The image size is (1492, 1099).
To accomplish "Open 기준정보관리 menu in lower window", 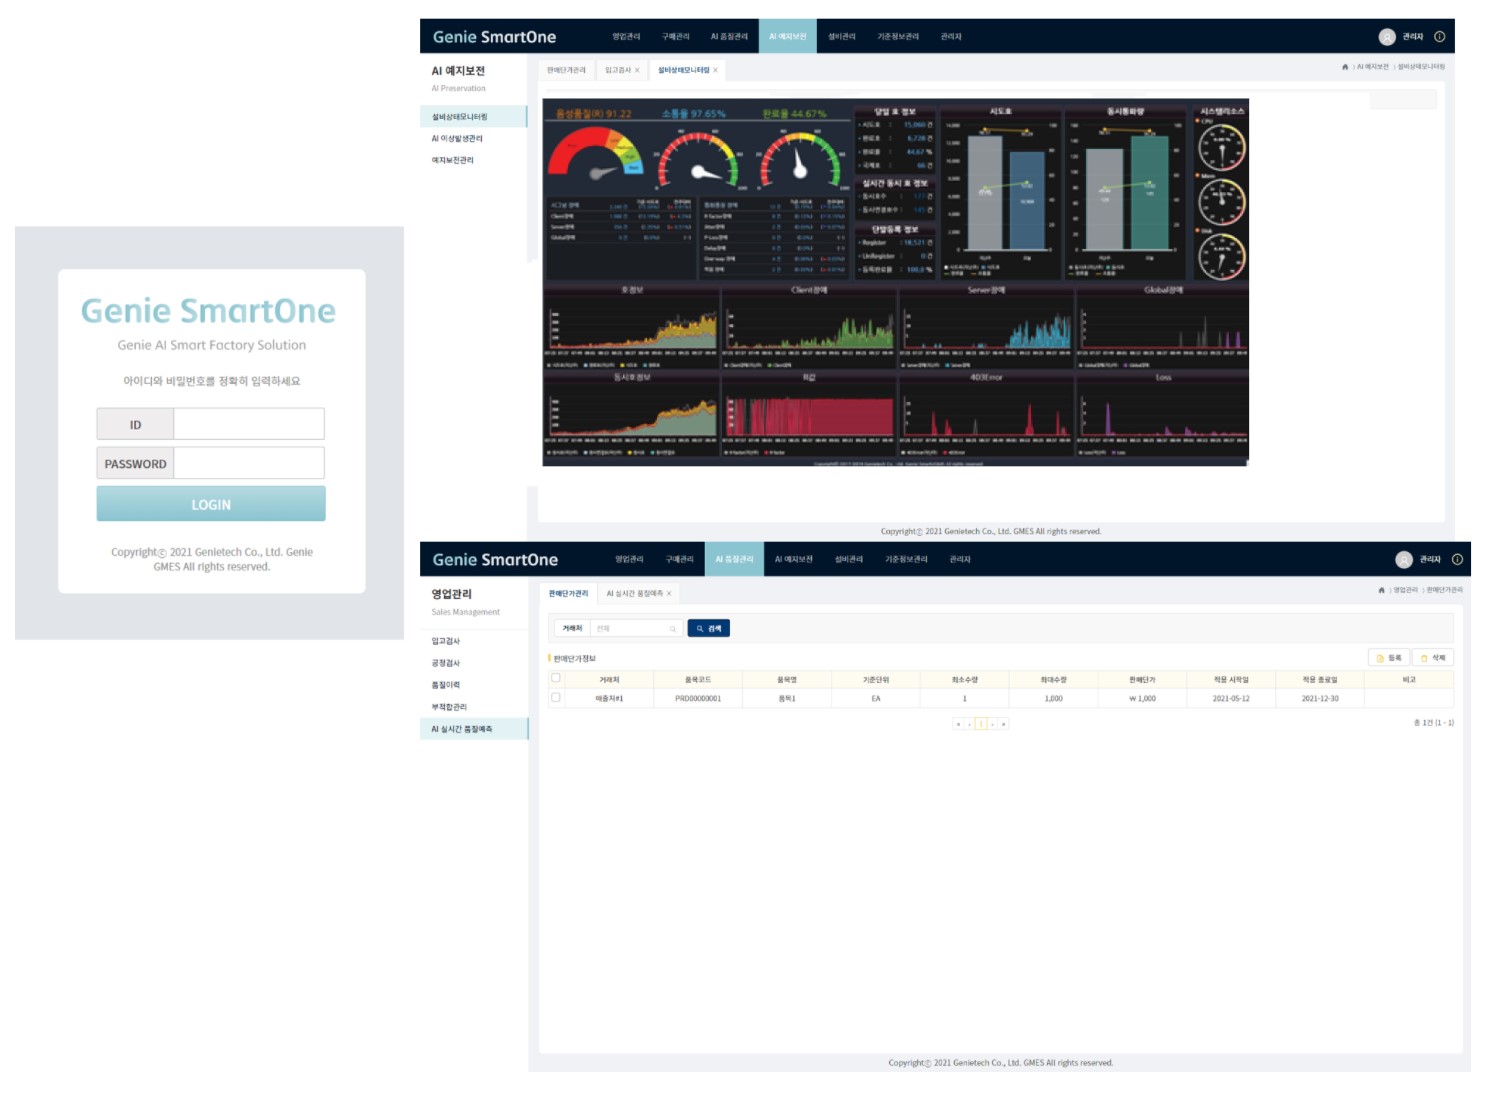I will (x=906, y=560).
